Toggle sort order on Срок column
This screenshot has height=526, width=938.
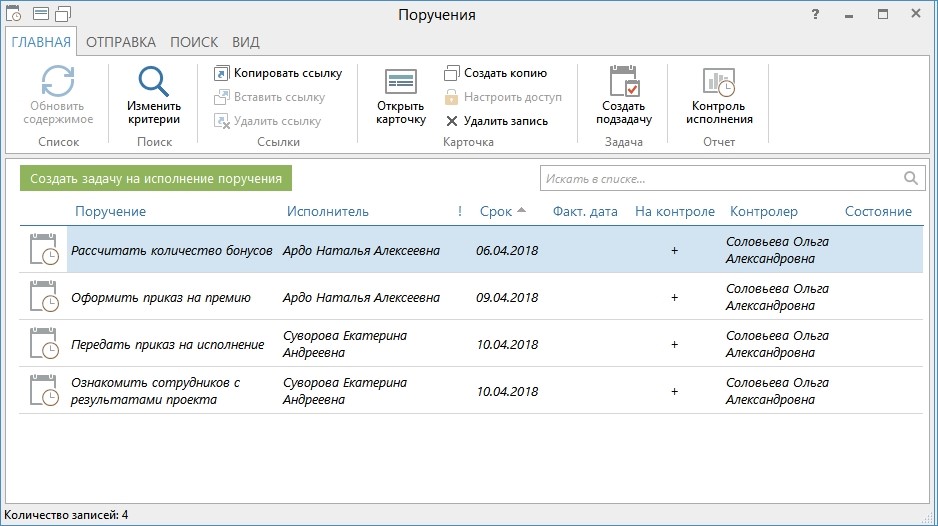coord(502,211)
